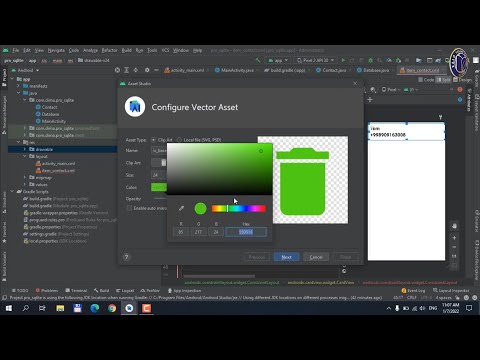The image size is (480, 360).
Task: Open the Windows notification center icon
Action: point(469,308)
